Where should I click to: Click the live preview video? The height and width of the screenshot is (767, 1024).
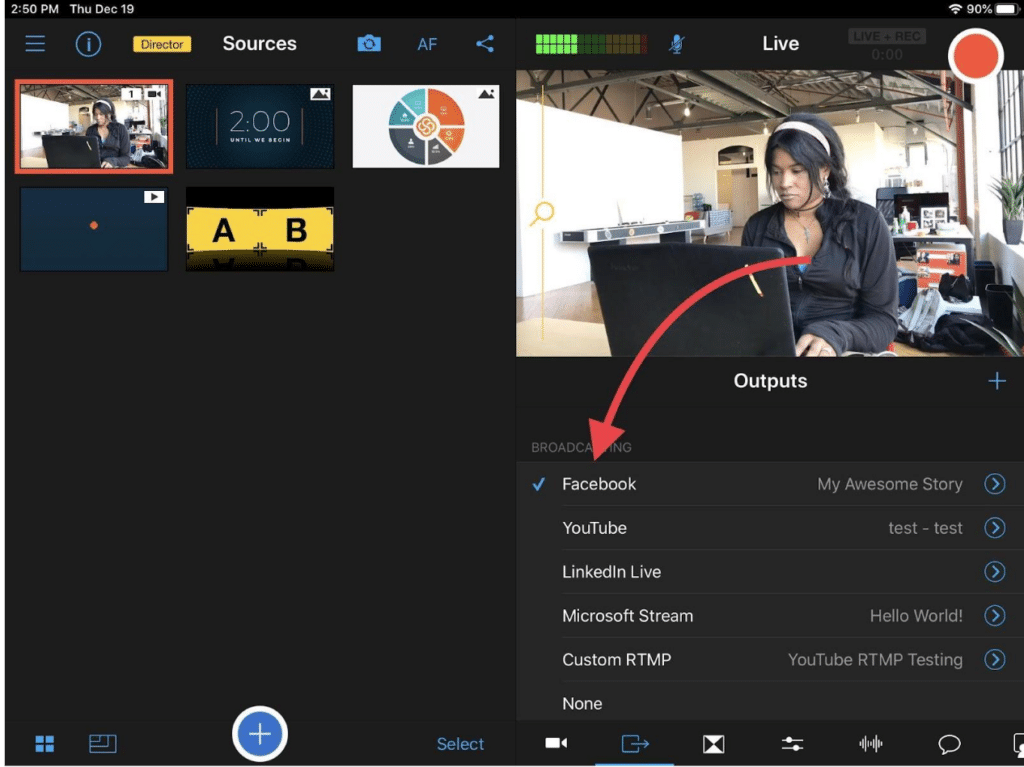click(770, 213)
